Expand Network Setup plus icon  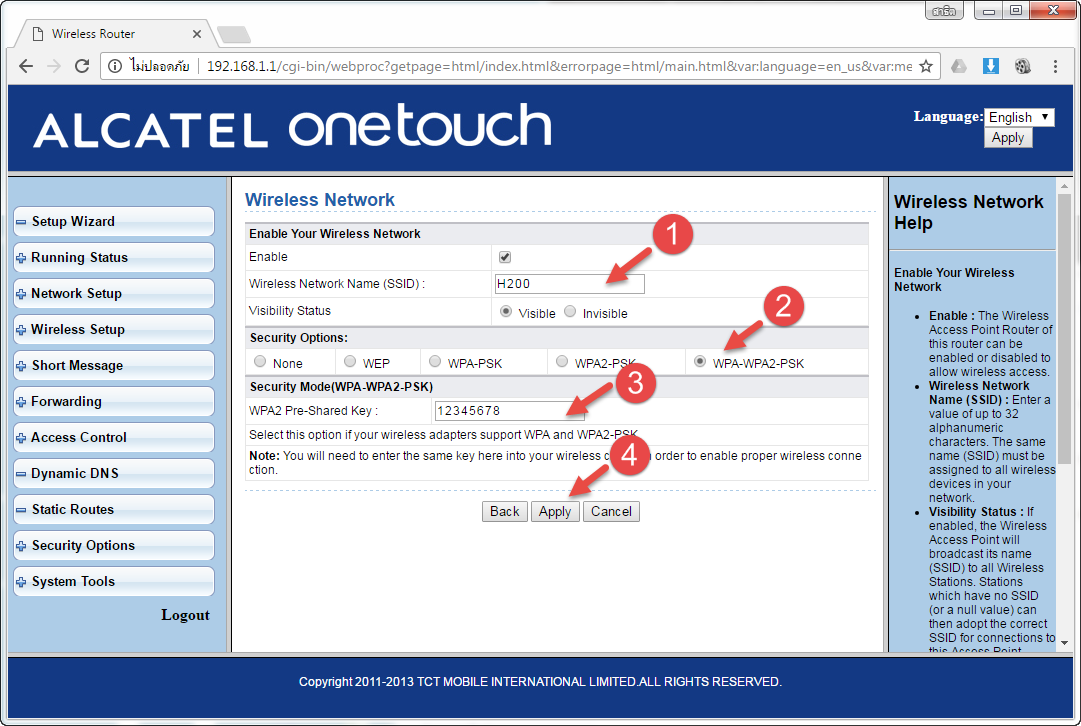pyautogui.click(x=21, y=294)
